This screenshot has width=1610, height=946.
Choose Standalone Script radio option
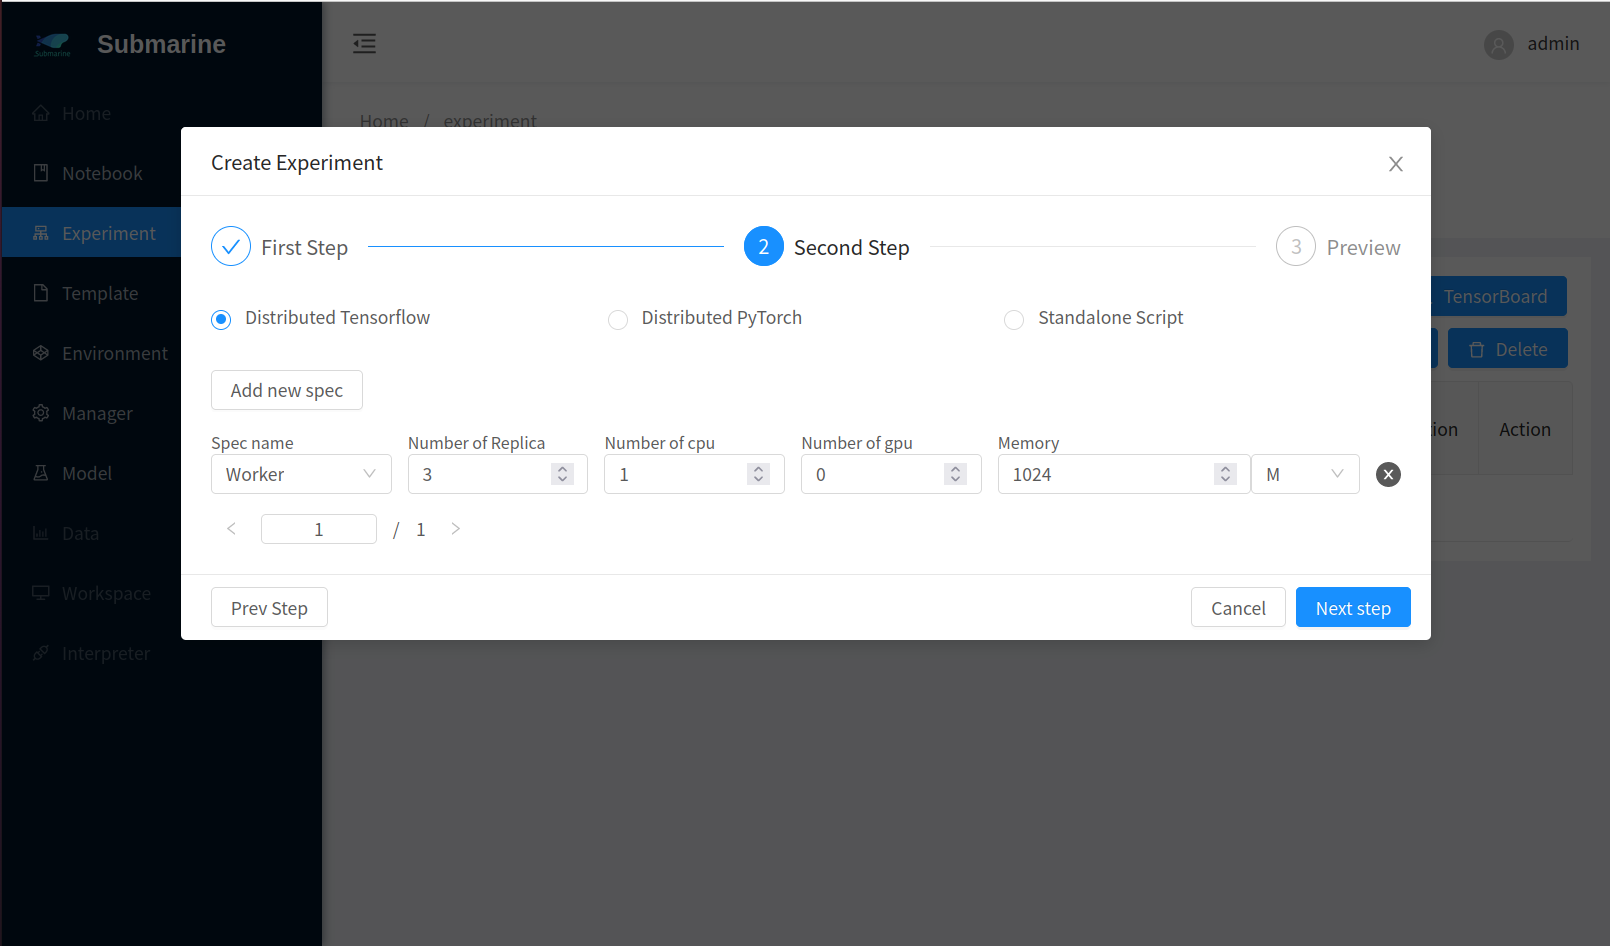click(x=1014, y=319)
